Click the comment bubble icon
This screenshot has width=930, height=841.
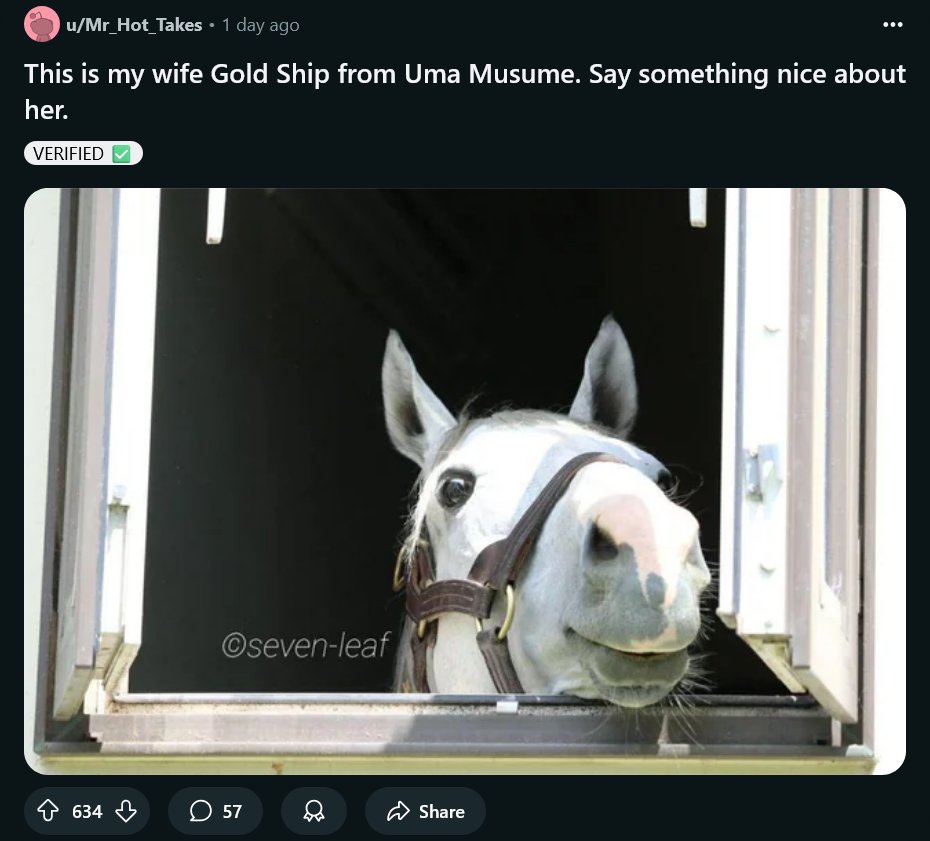[x=200, y=811]
